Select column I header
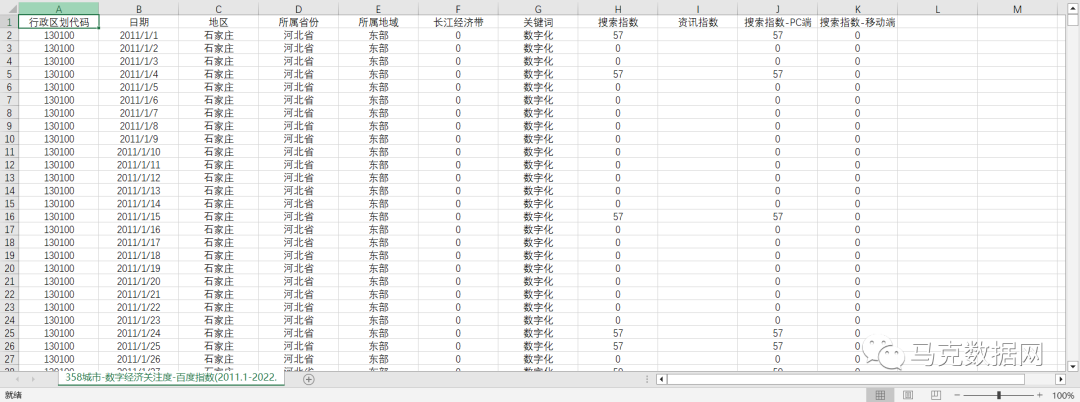The height and width of the screenshot is (402, 1080). pos(698,9)
